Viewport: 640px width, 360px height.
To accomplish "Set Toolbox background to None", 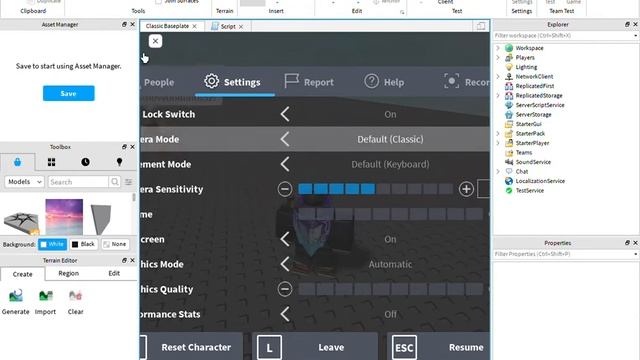I will coord(115,244).
